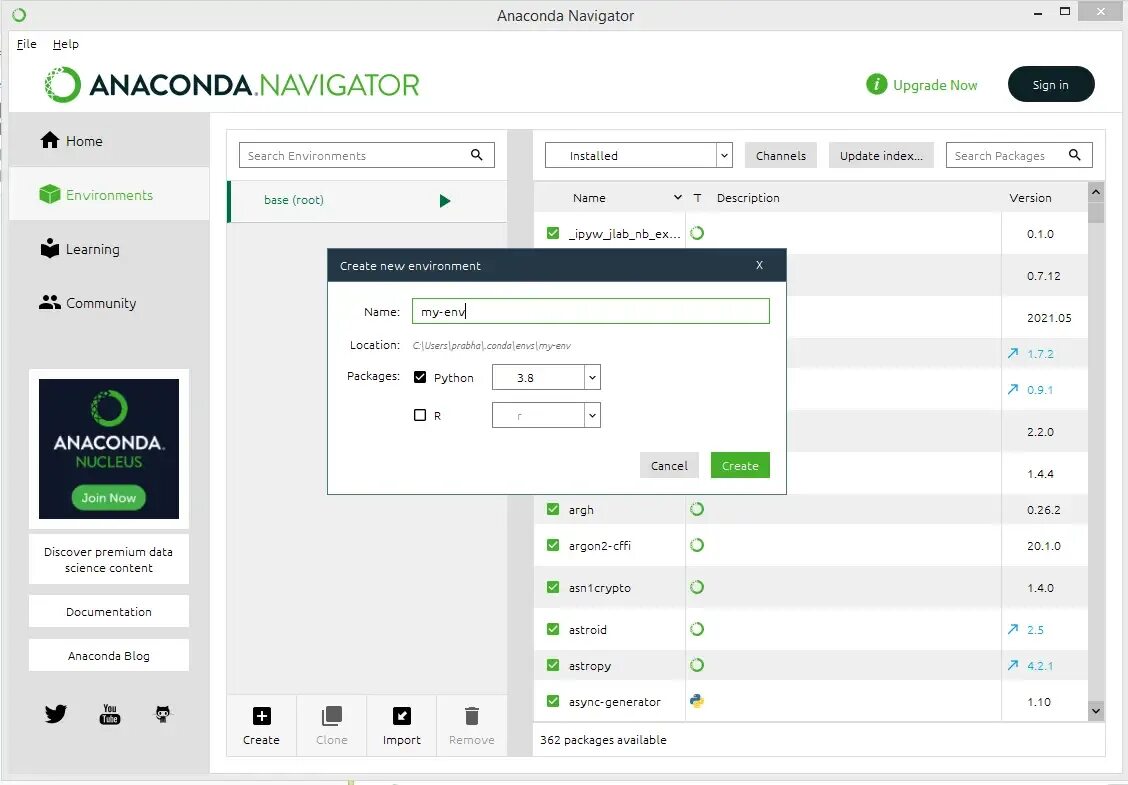Open the File menu
The height and width of the screenshot is (785, 1128).
27,44
